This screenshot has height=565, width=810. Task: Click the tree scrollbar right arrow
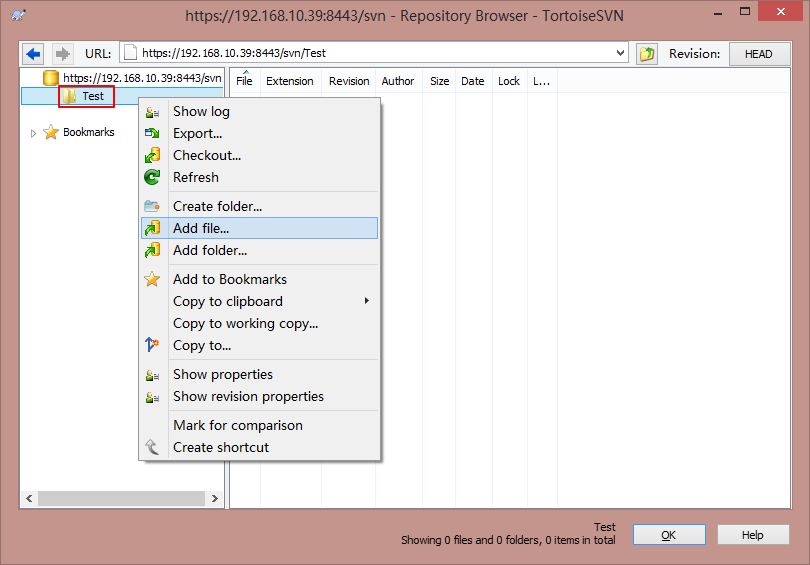(214, 498)
